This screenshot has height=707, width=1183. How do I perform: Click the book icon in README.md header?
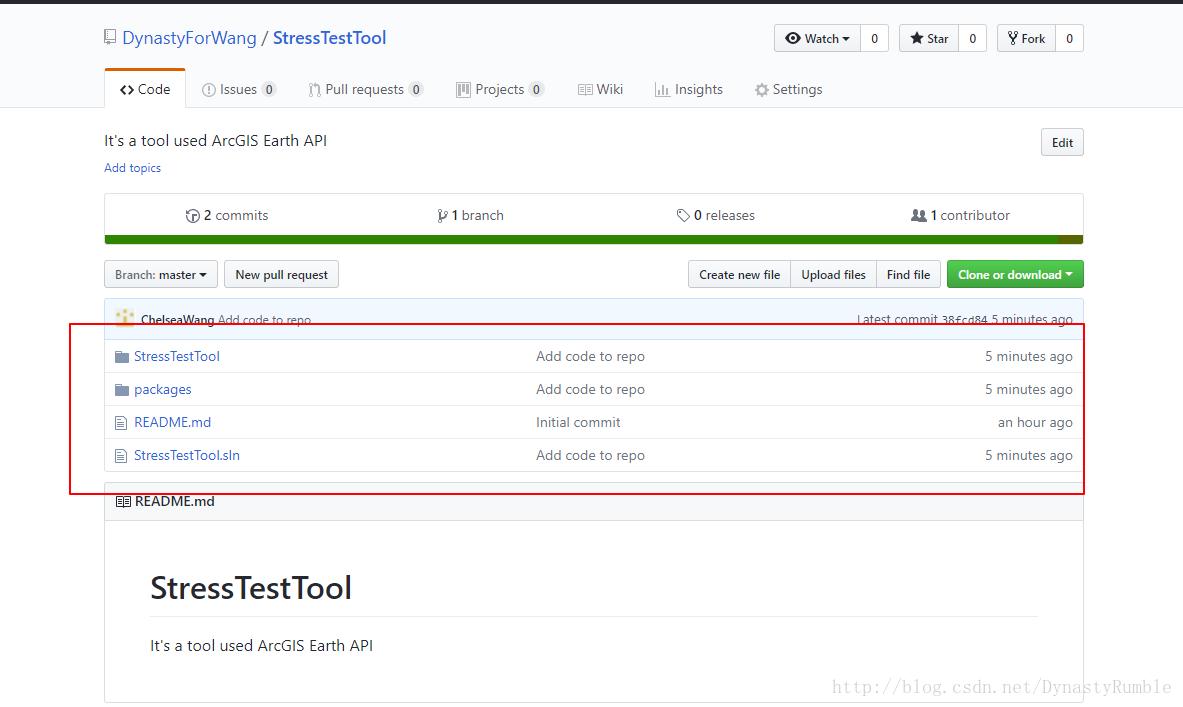tap(123, 502)
